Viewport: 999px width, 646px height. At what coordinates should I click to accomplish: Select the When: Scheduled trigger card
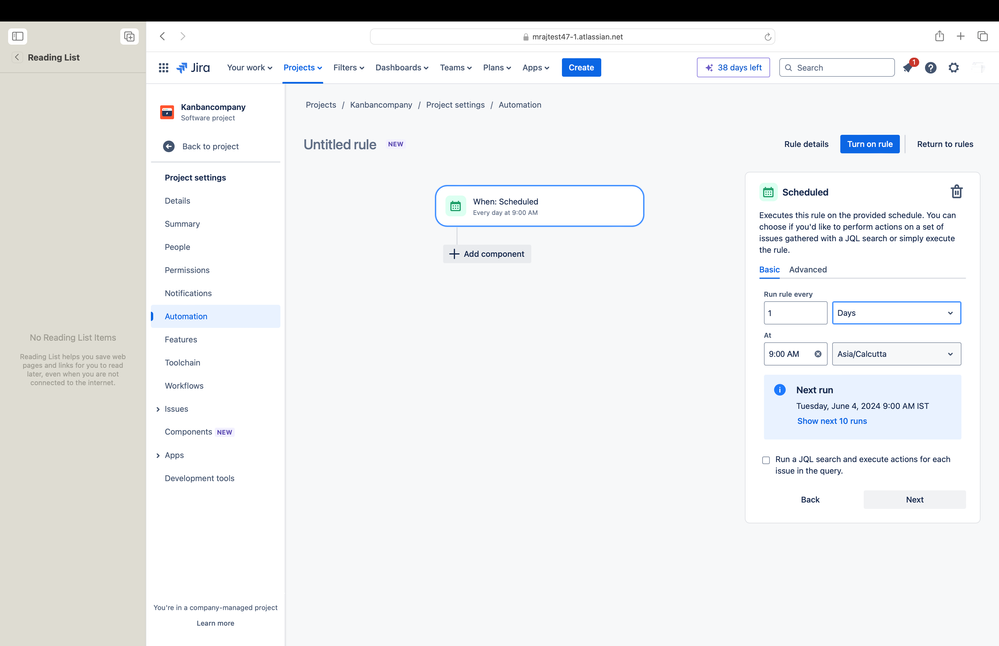tap(540, 206)
